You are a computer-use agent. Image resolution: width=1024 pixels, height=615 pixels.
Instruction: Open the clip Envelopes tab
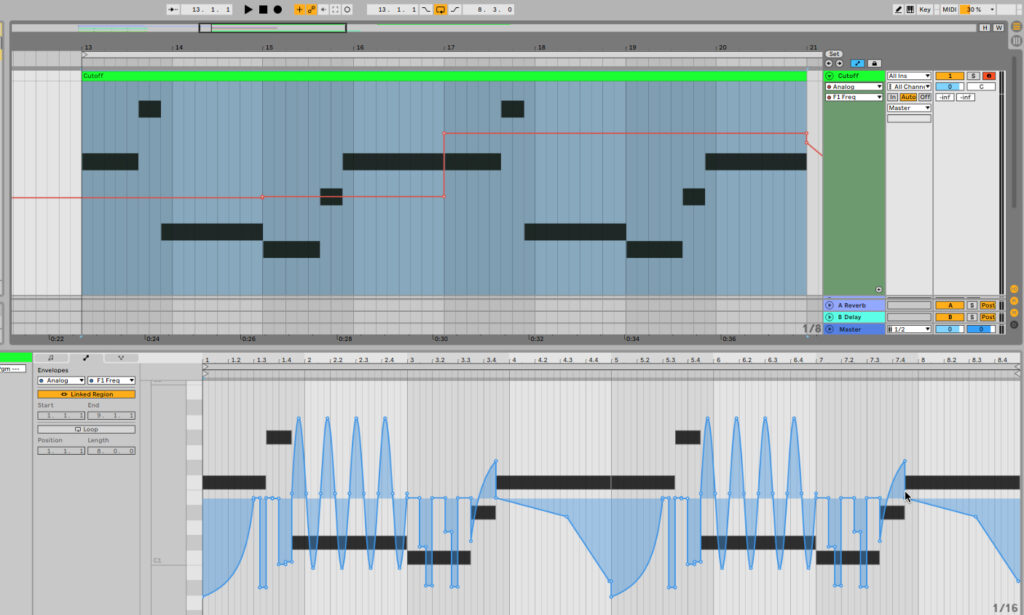click(86, 358)
